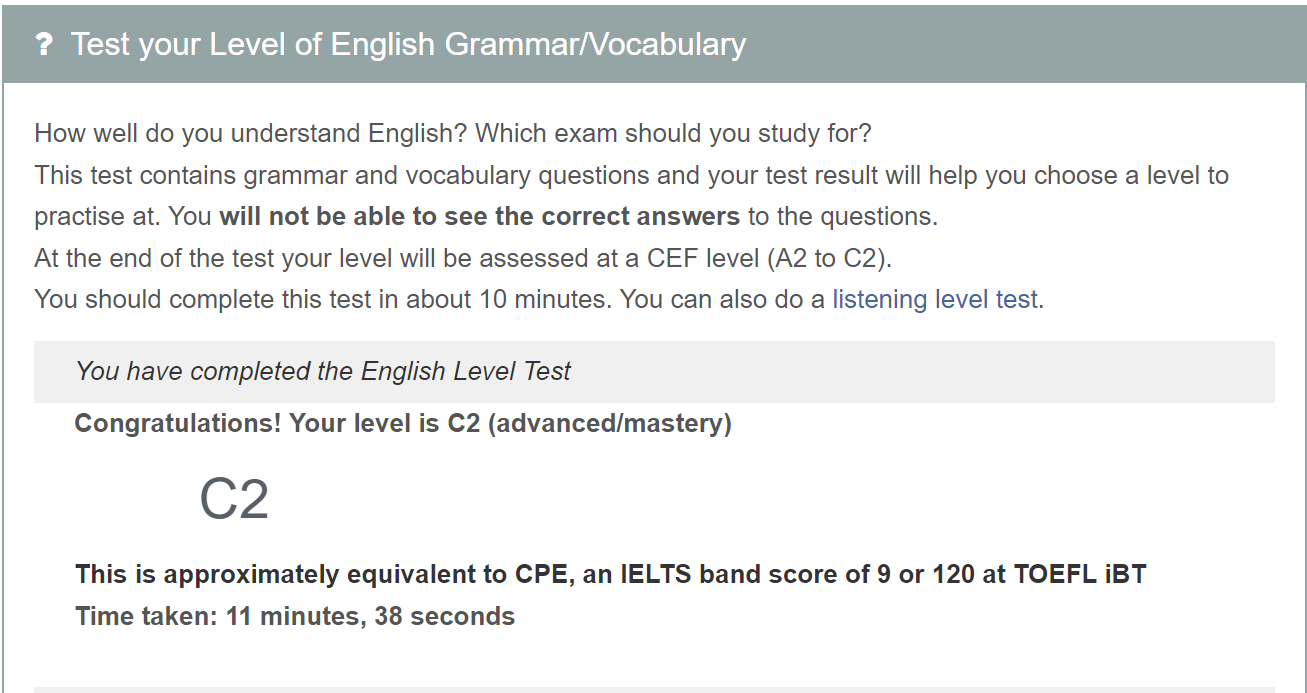Click the CEF level A2 to C2 sentence
Screen dimensions: 1307x693
pyautogui.click(x=462, y=258)
